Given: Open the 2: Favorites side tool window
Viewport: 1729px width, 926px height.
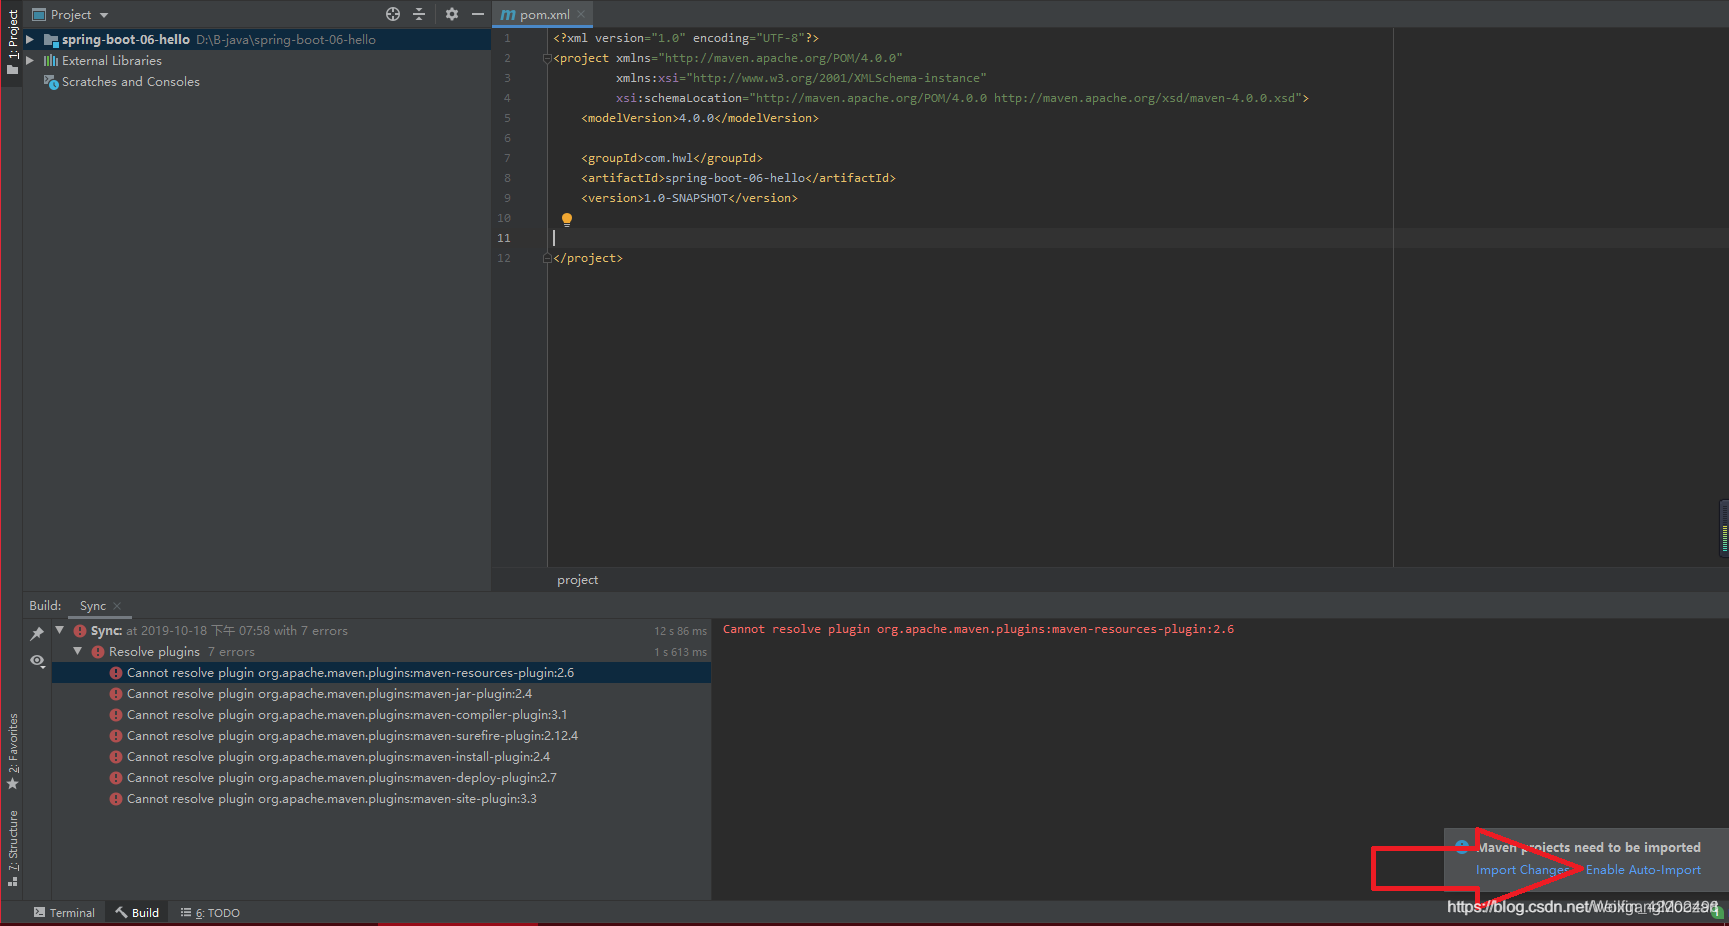Looking at the screenshot, I should click(12, 751).
